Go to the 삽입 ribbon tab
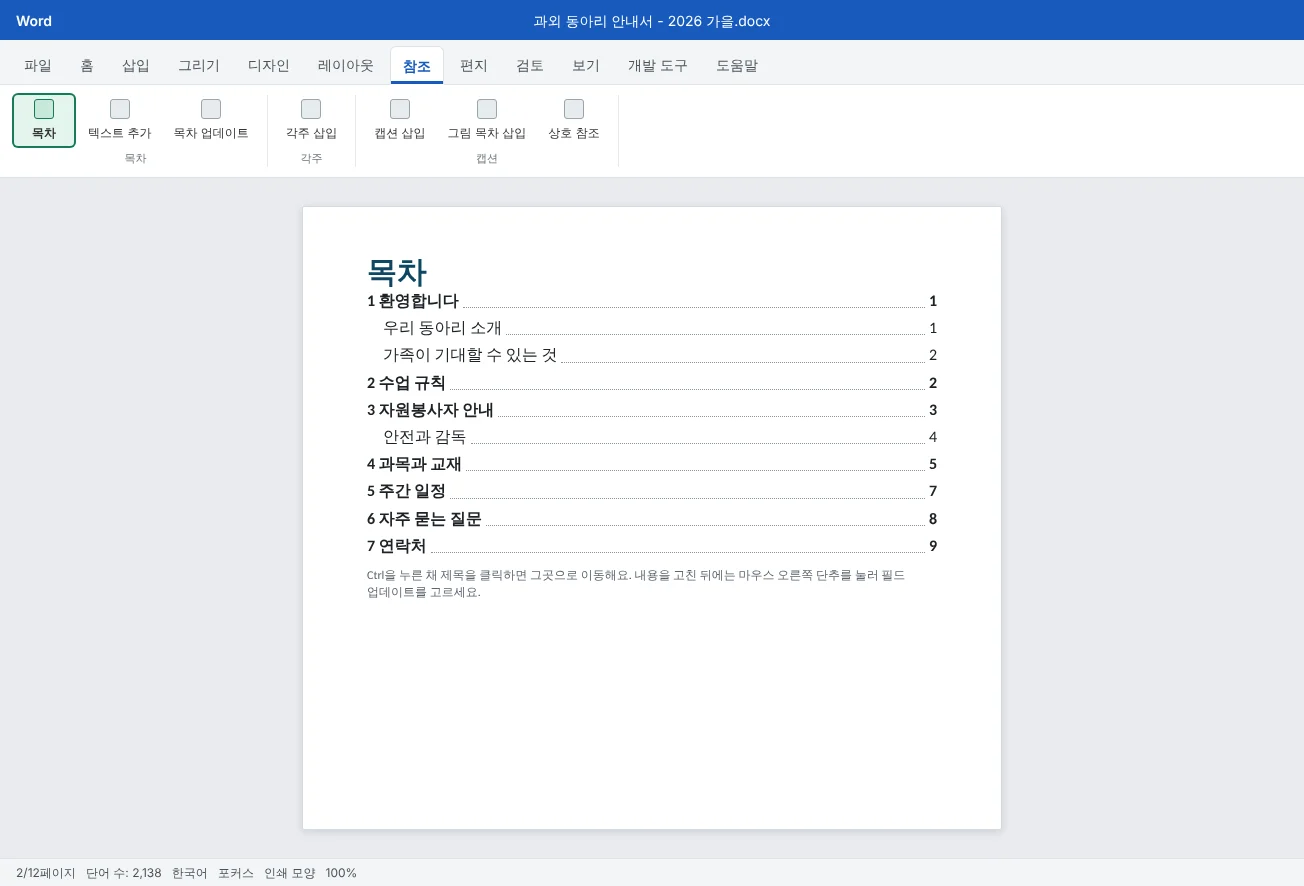Screen dimensions: 1304x886 (136, 66)
